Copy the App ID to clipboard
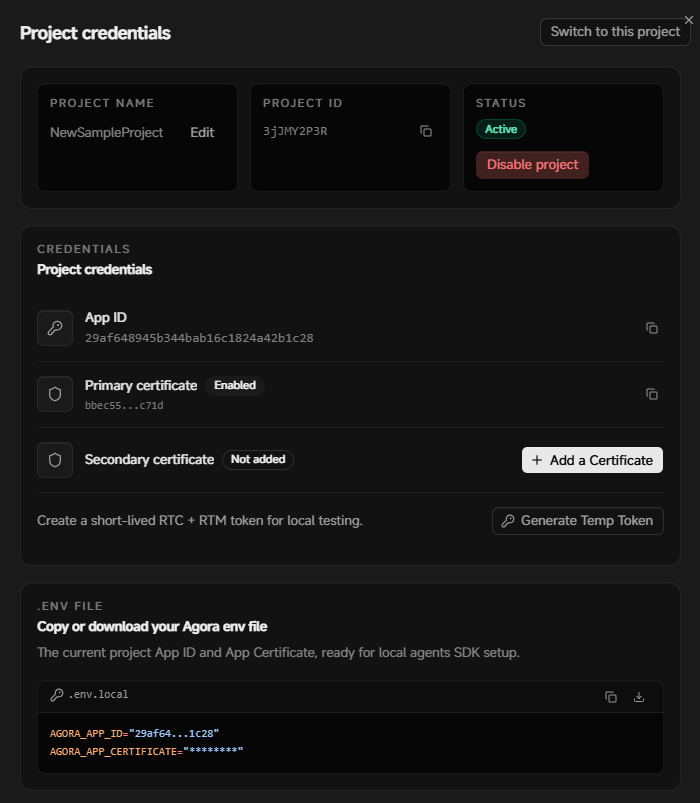 click(x=652, y=328)
